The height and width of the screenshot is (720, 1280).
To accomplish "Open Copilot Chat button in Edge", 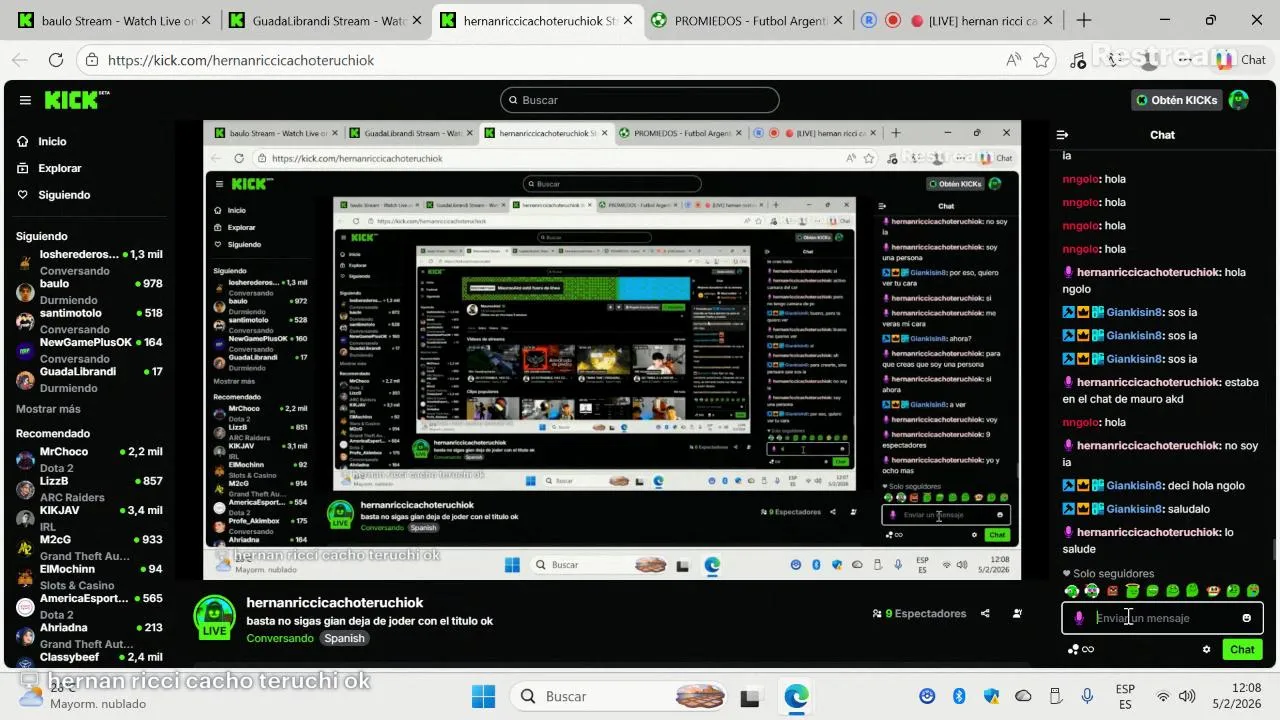I will [1241, 60].
